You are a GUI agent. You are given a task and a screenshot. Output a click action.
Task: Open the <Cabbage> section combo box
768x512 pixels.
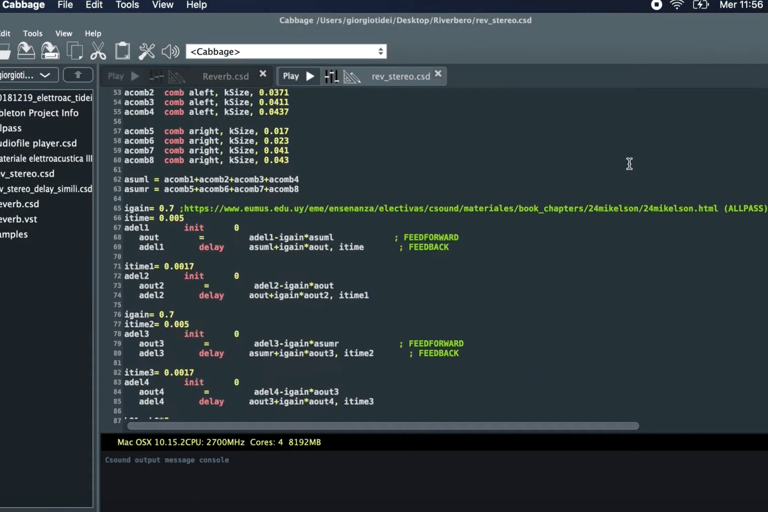(286, 51)
